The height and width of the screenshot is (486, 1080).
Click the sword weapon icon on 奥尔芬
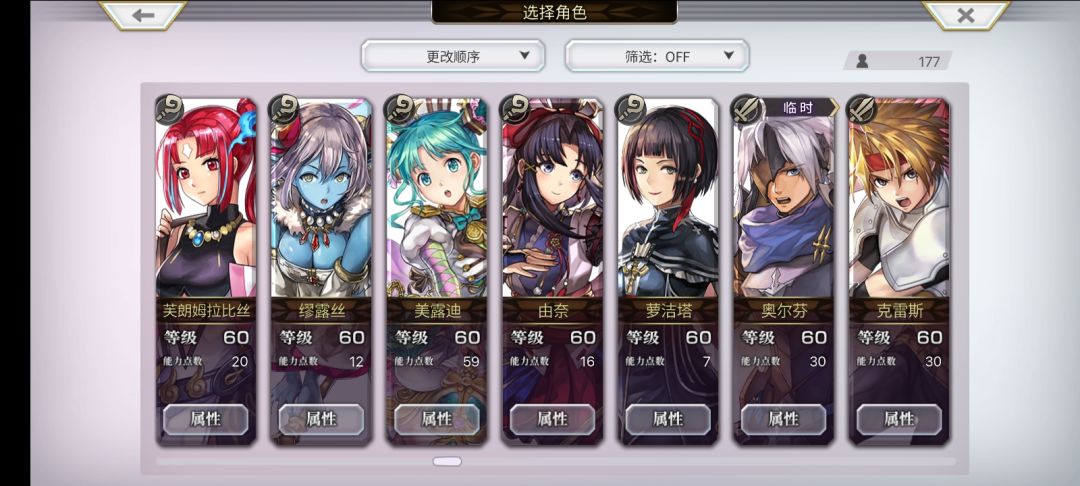[x=747, y=109]
